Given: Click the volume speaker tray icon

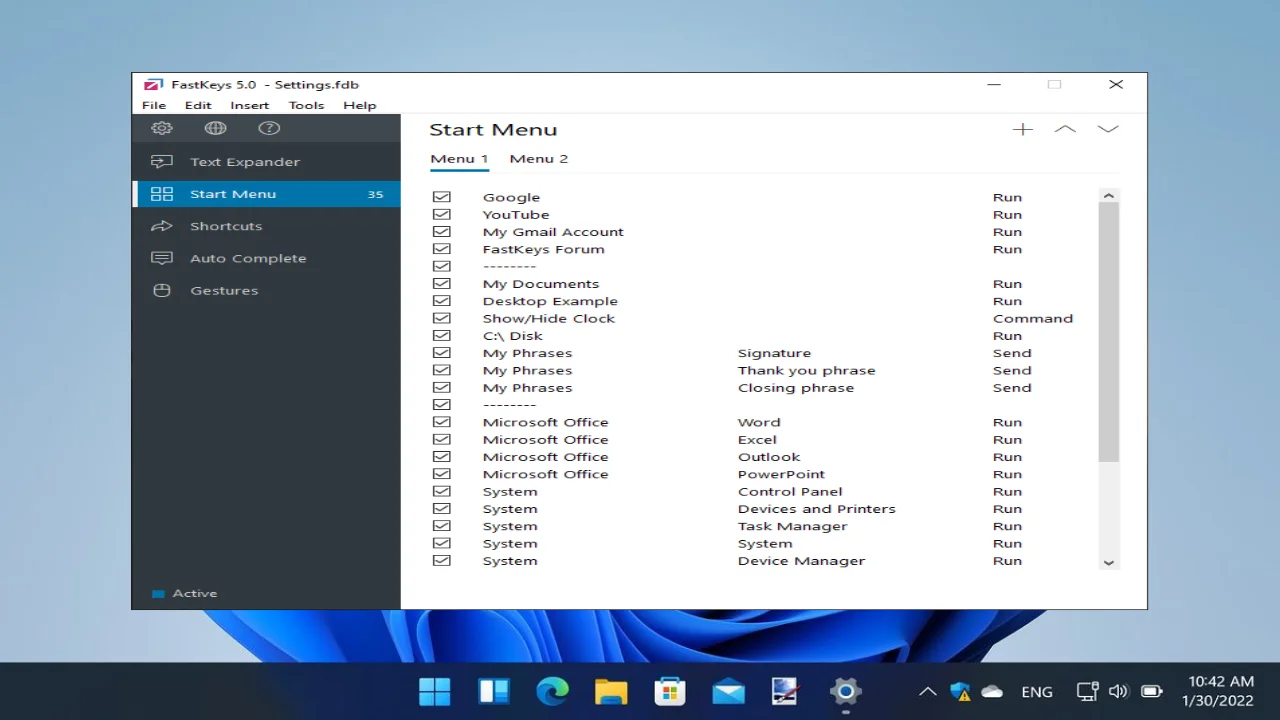Looking at the screenshot, I should point(1118,691).
